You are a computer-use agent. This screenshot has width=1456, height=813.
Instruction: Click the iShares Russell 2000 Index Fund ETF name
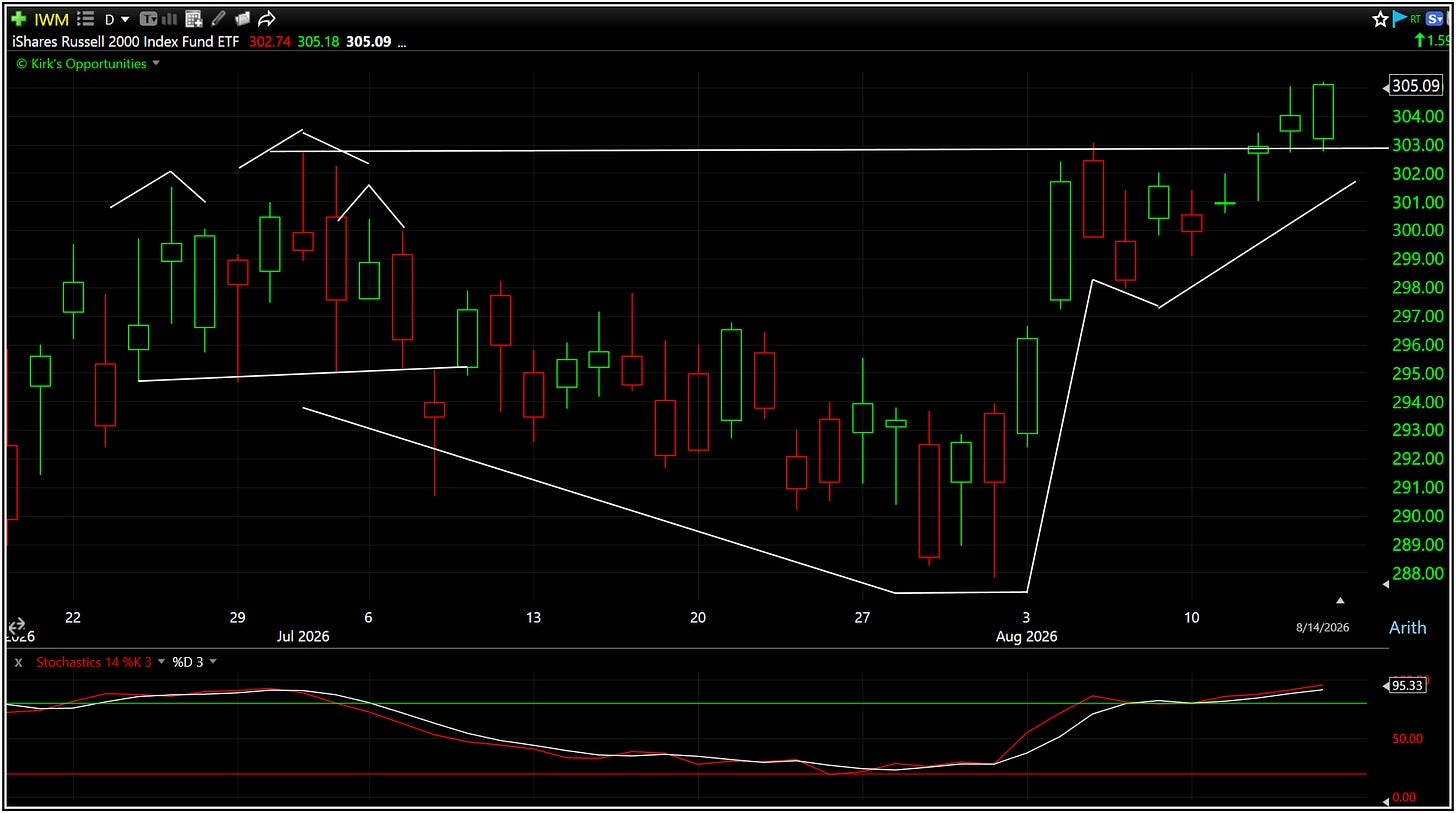tap(125, 42)
